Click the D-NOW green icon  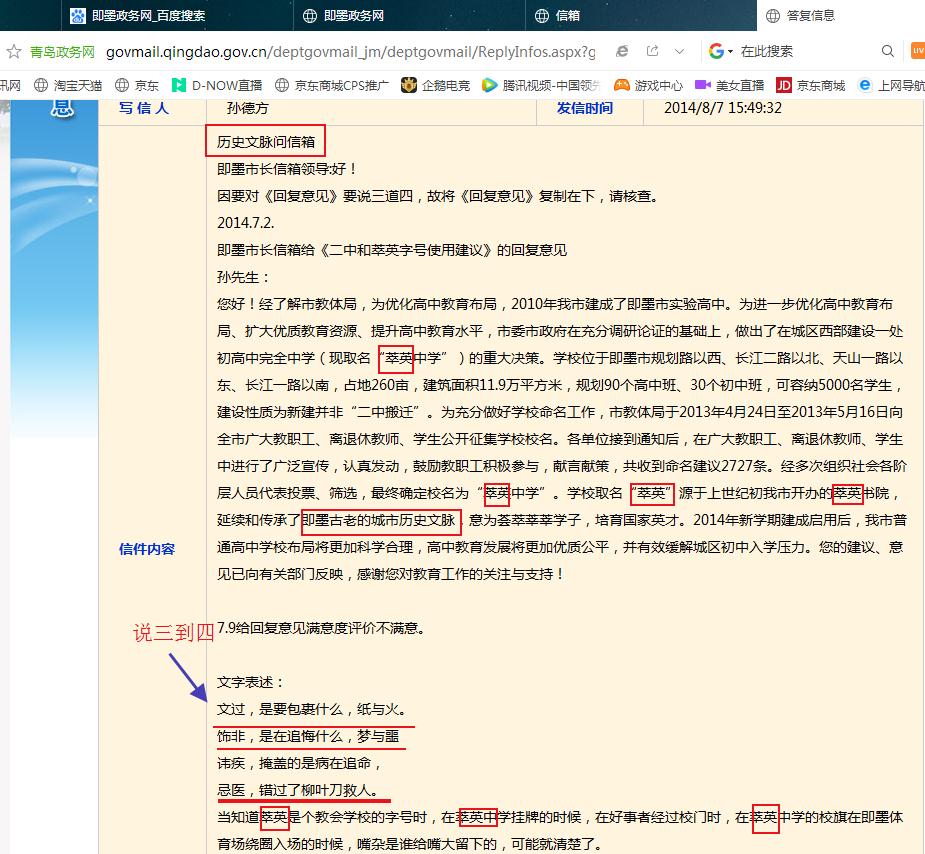(x=178, y=86)
